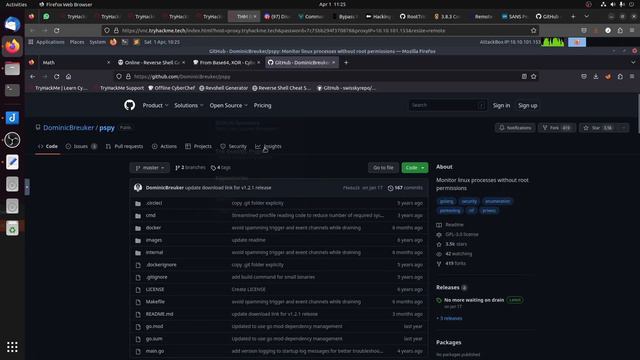This screenshot has height=360, width=640.
Task: Open Offline CyberChef bookmark
Action: 171,88
